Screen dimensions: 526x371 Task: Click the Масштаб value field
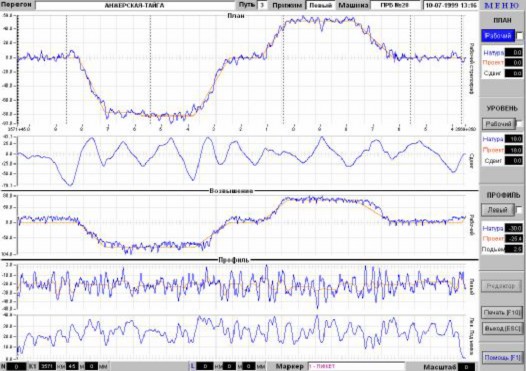tap(467, 367)
